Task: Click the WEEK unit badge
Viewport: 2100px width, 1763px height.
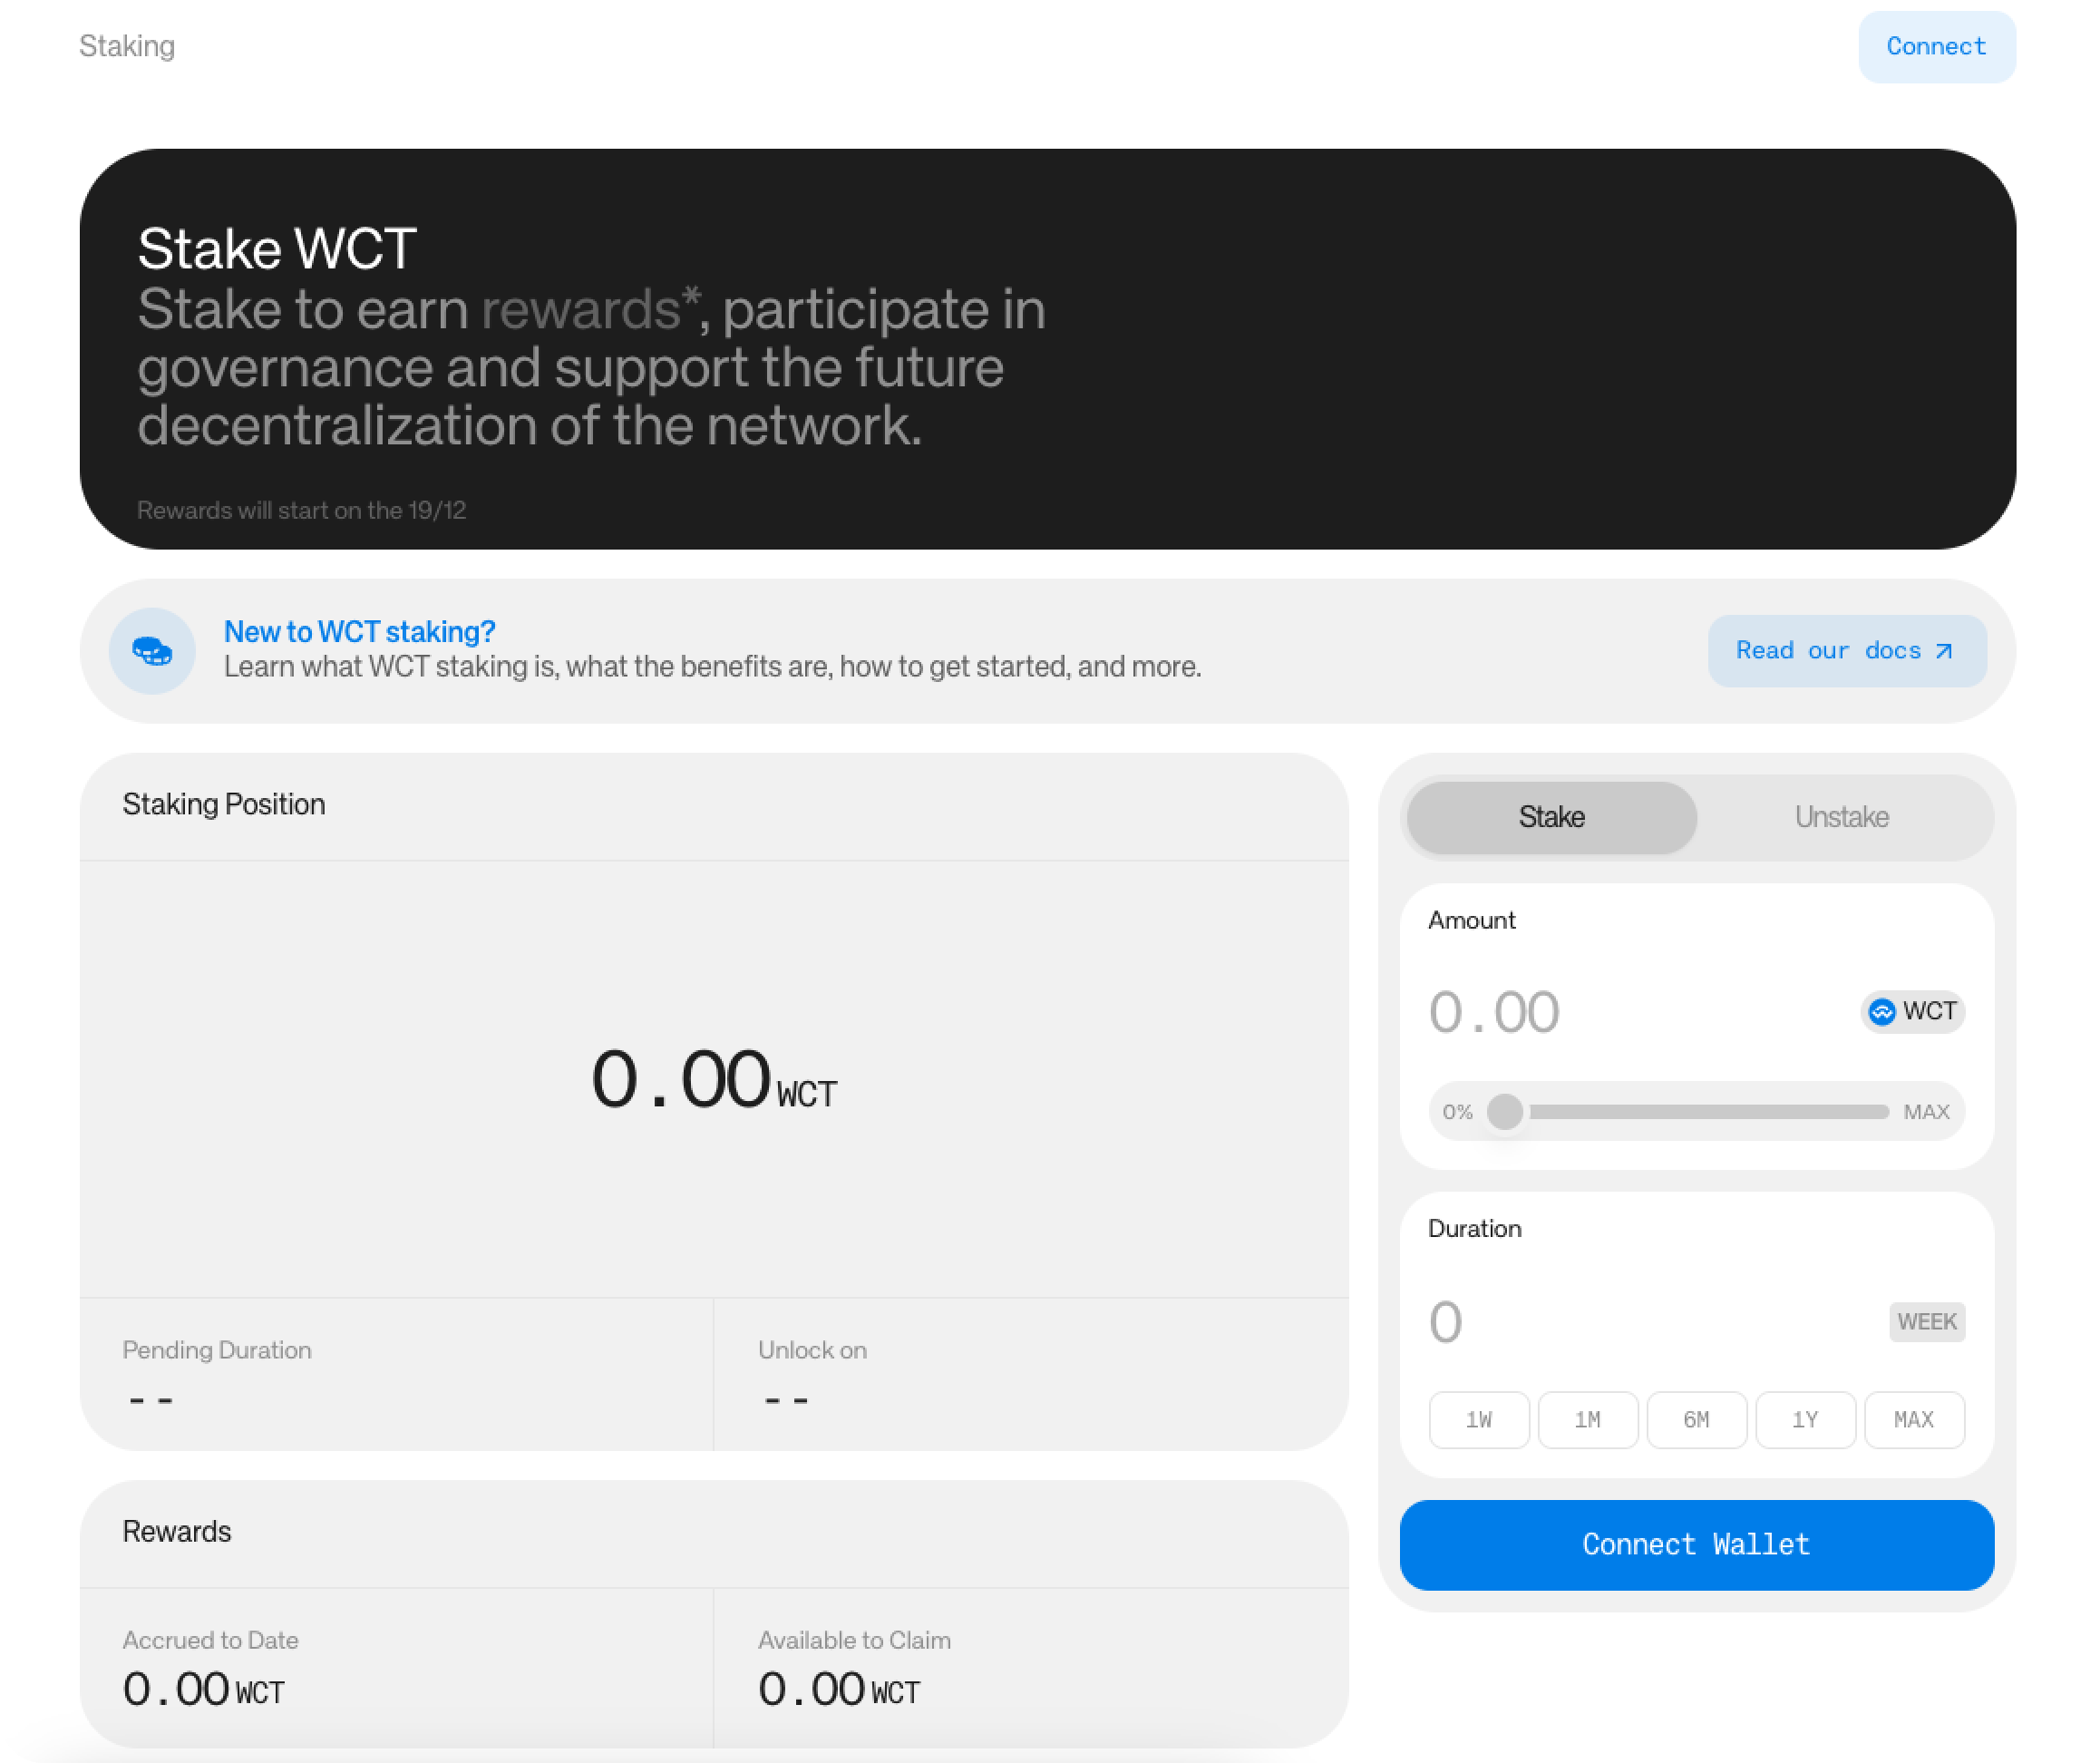Action: click(x=1926, y=1322)
